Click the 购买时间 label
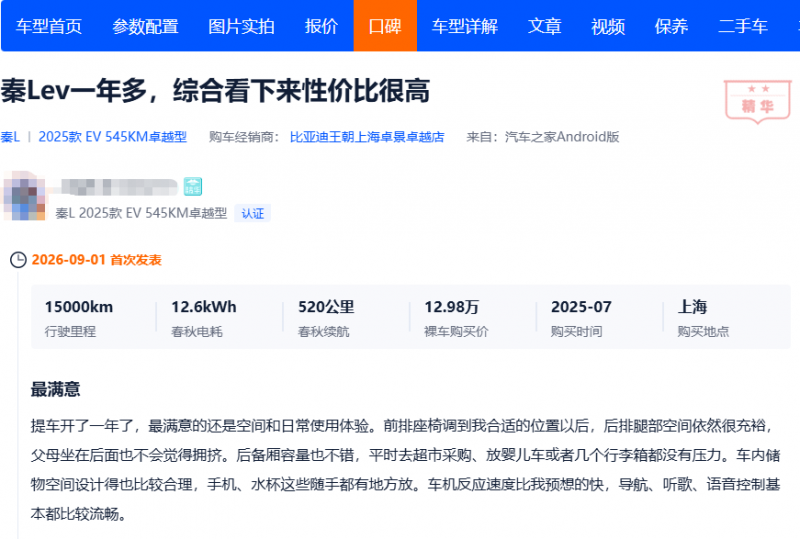 pyautogui.click(x=577, y=332)
